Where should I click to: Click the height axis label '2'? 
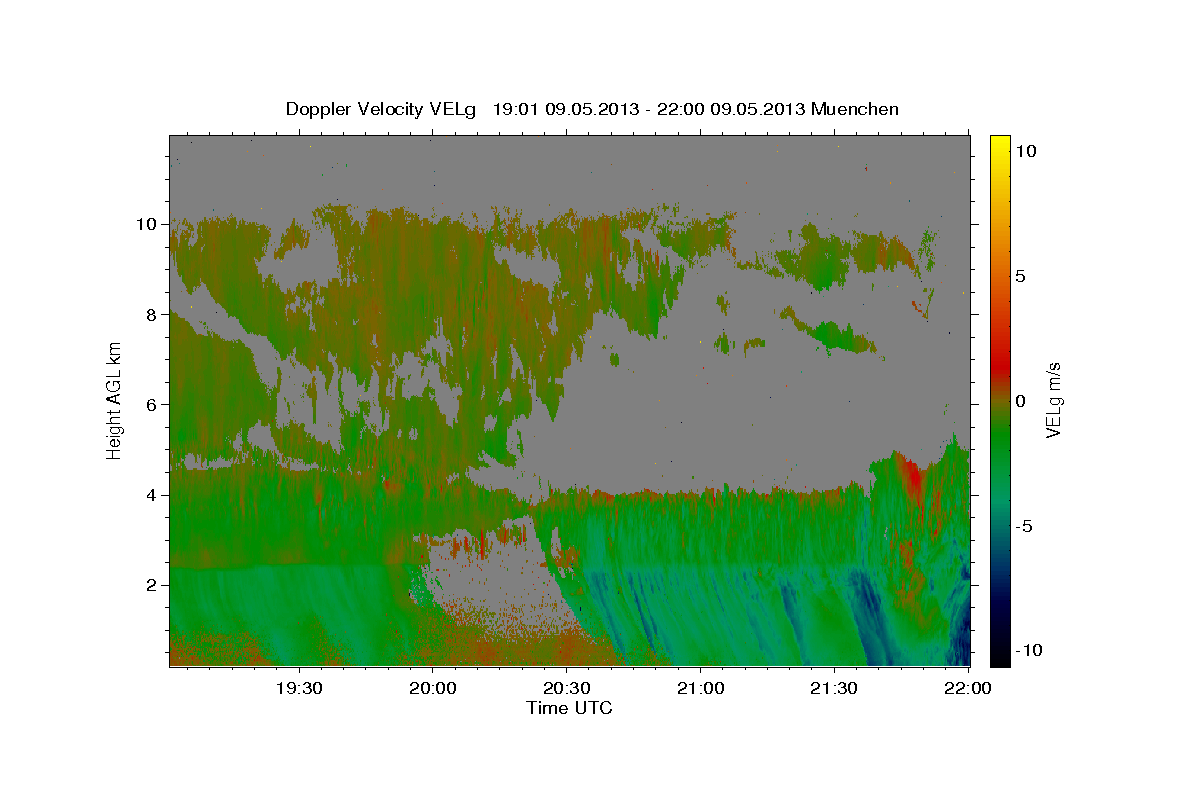pyautogui.click(x=153, y=585)
